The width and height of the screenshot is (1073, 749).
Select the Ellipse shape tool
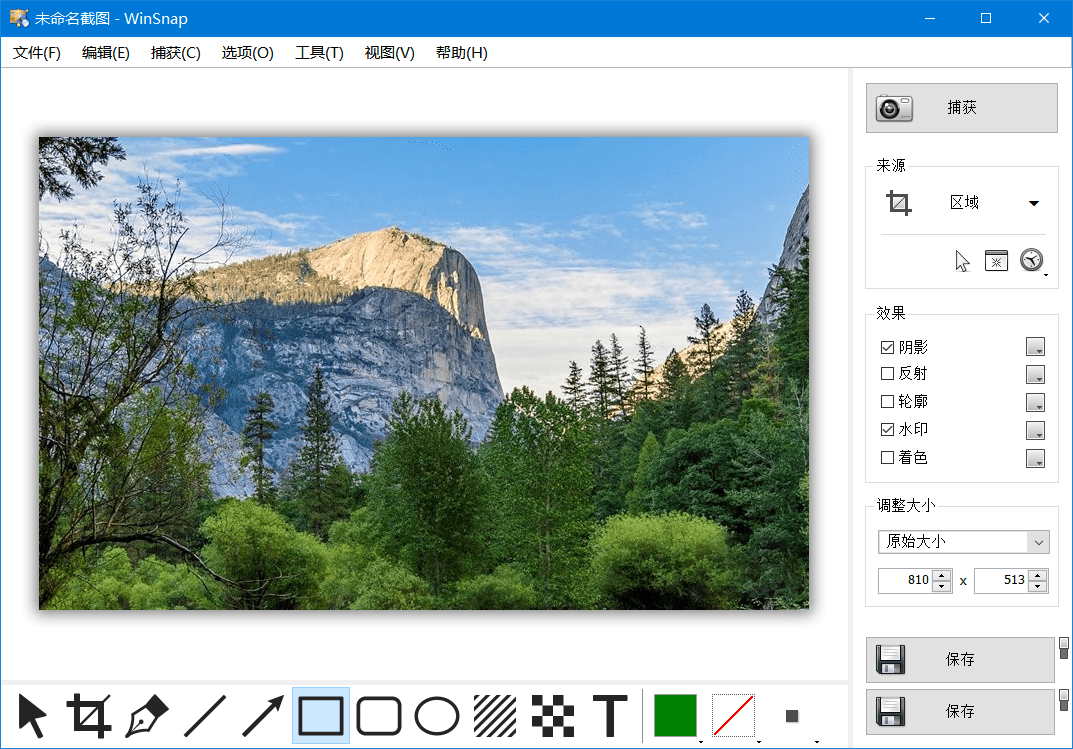[x=437, y=715]
